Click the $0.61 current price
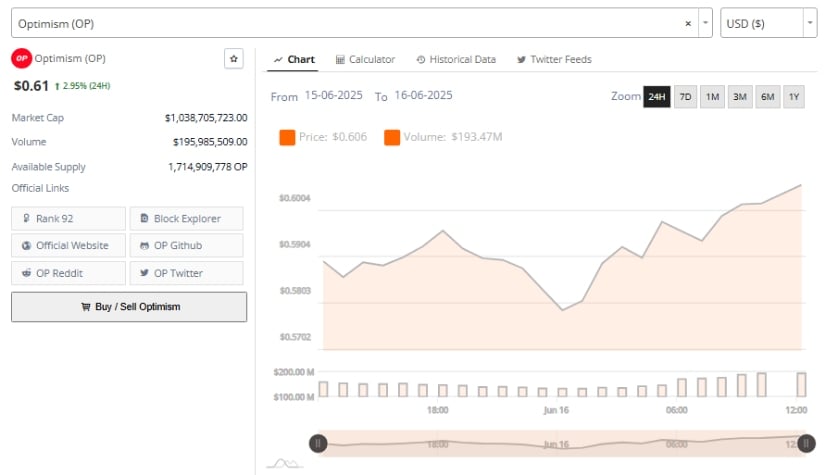Screen dimensions: 825x475 pos(31,86)
